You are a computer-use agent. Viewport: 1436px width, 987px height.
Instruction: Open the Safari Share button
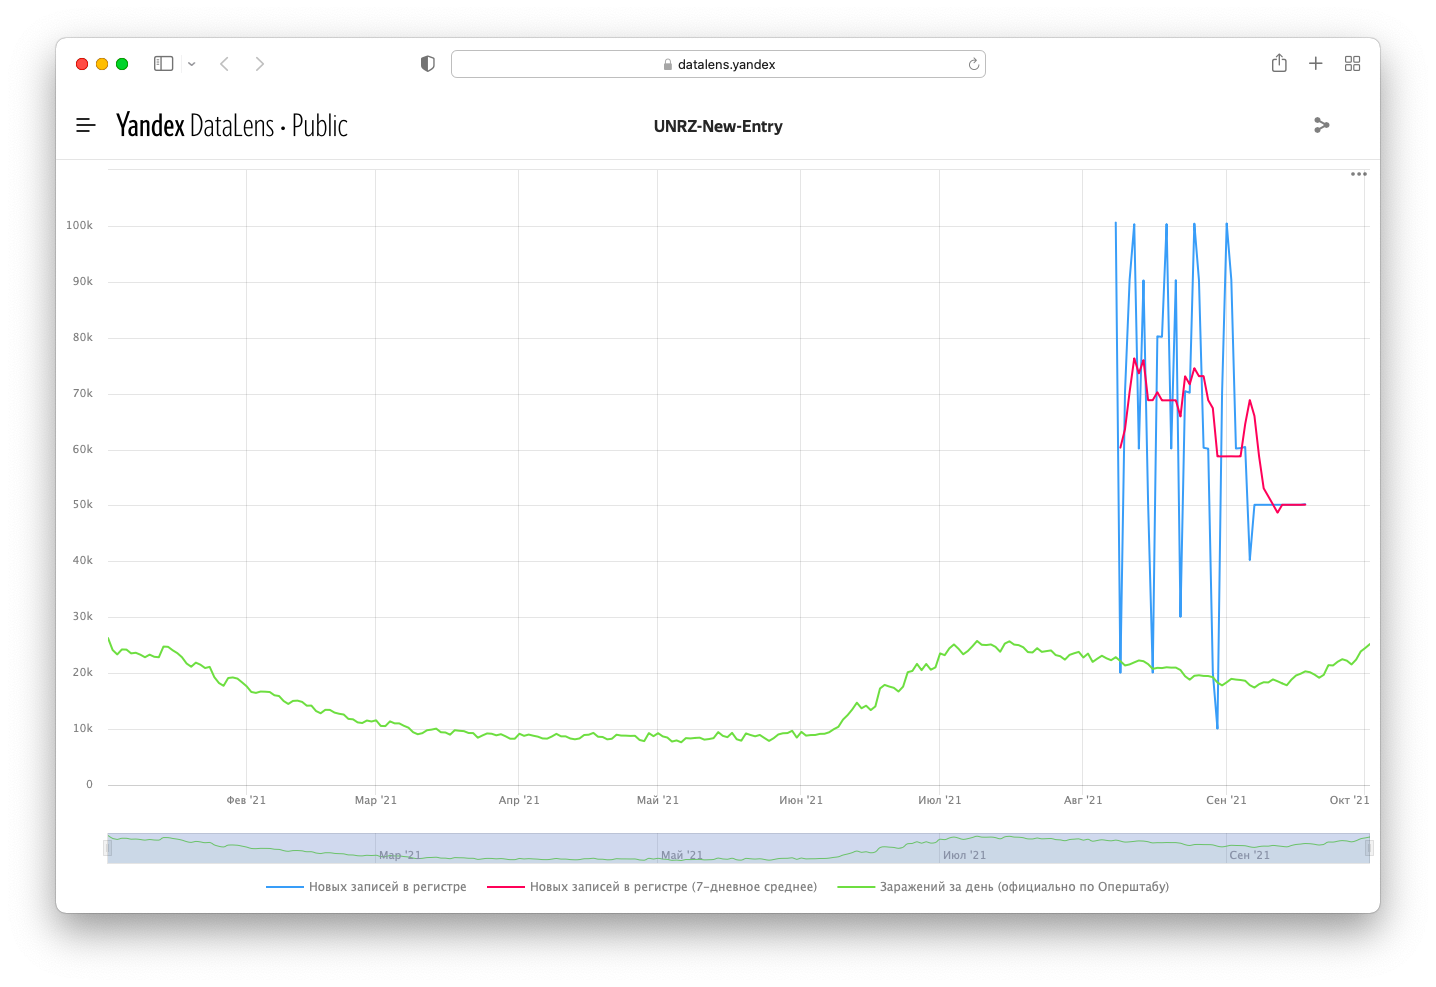1279,63
